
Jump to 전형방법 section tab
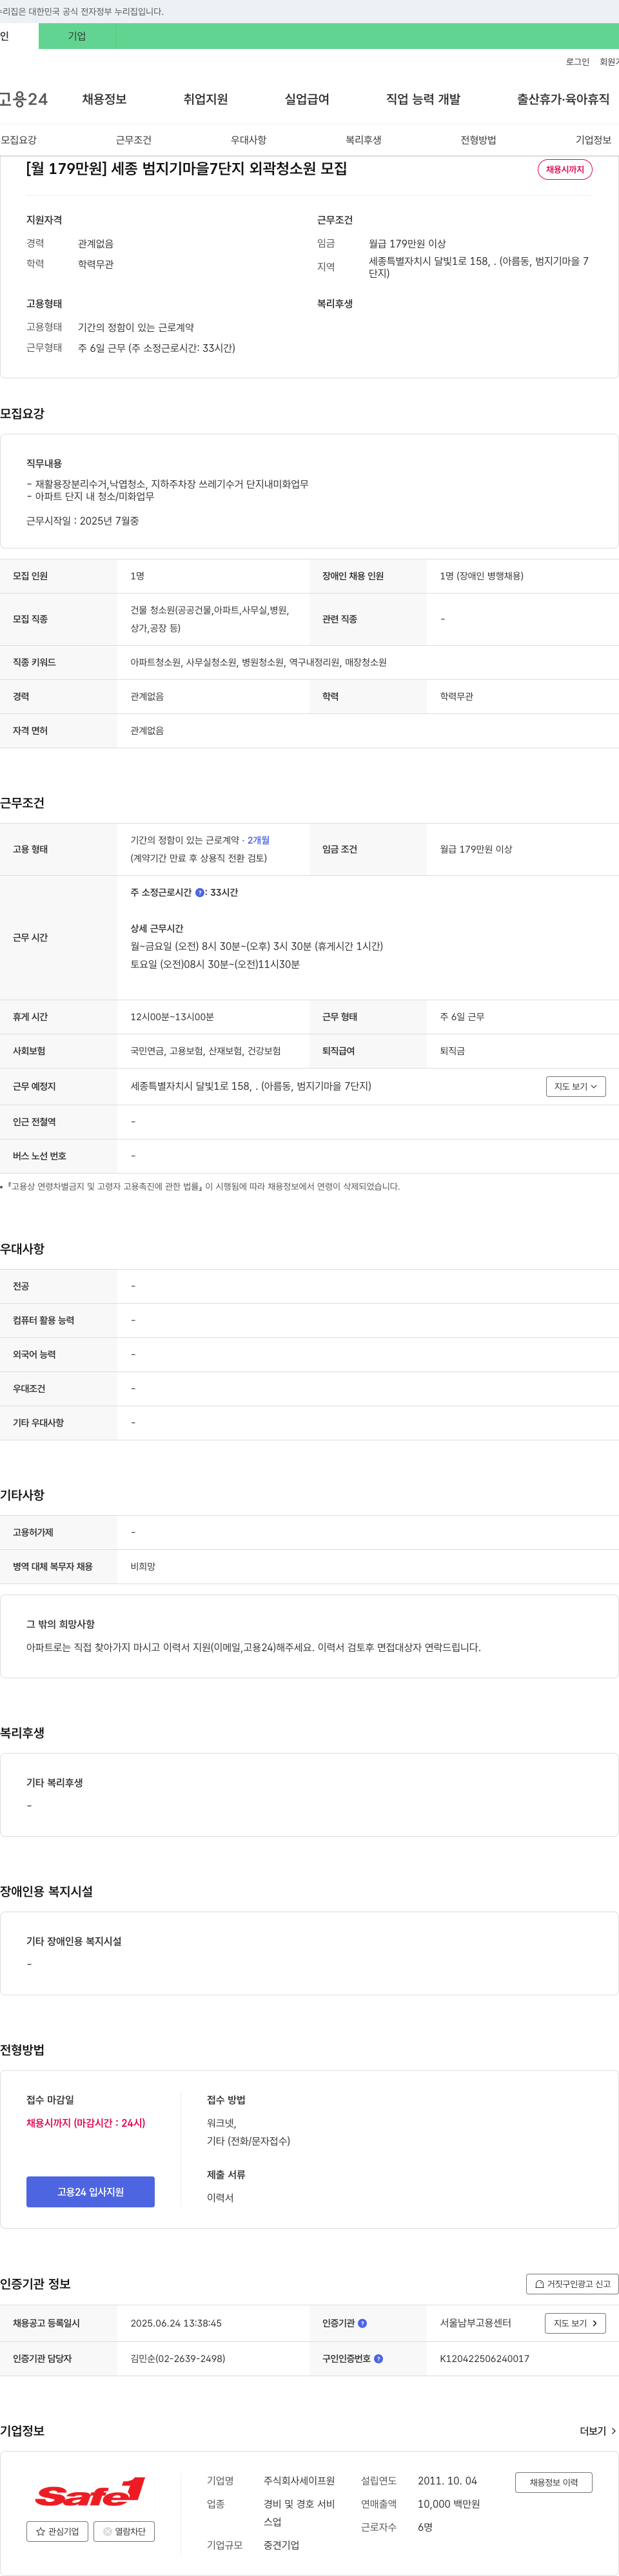[478, 140]
